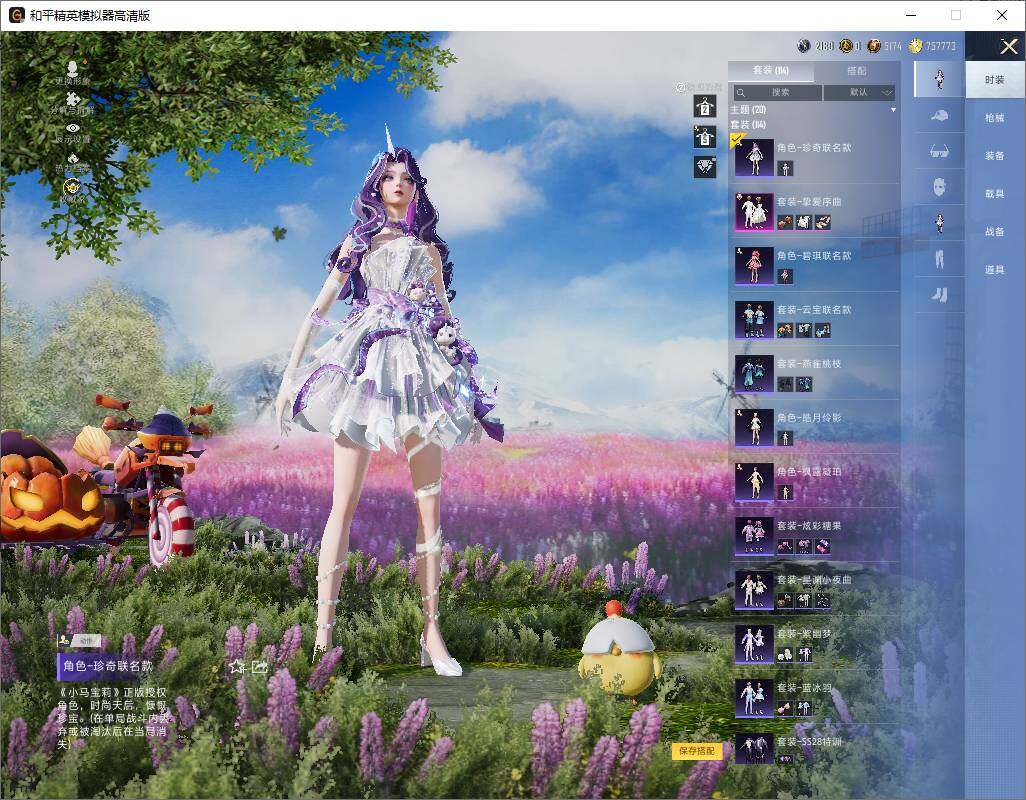Click third item icon under 套装-炫彩糖果
The height and width of the screenshot is (800, 1026).
(823, 546)
